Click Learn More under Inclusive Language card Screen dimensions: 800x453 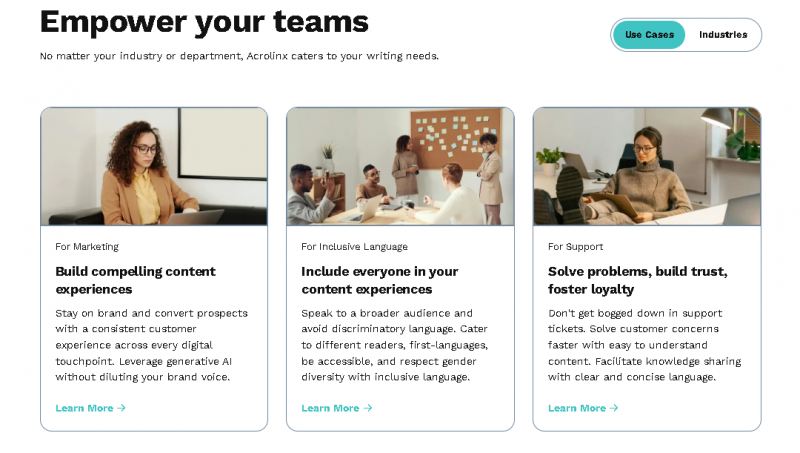coord(330,408)
